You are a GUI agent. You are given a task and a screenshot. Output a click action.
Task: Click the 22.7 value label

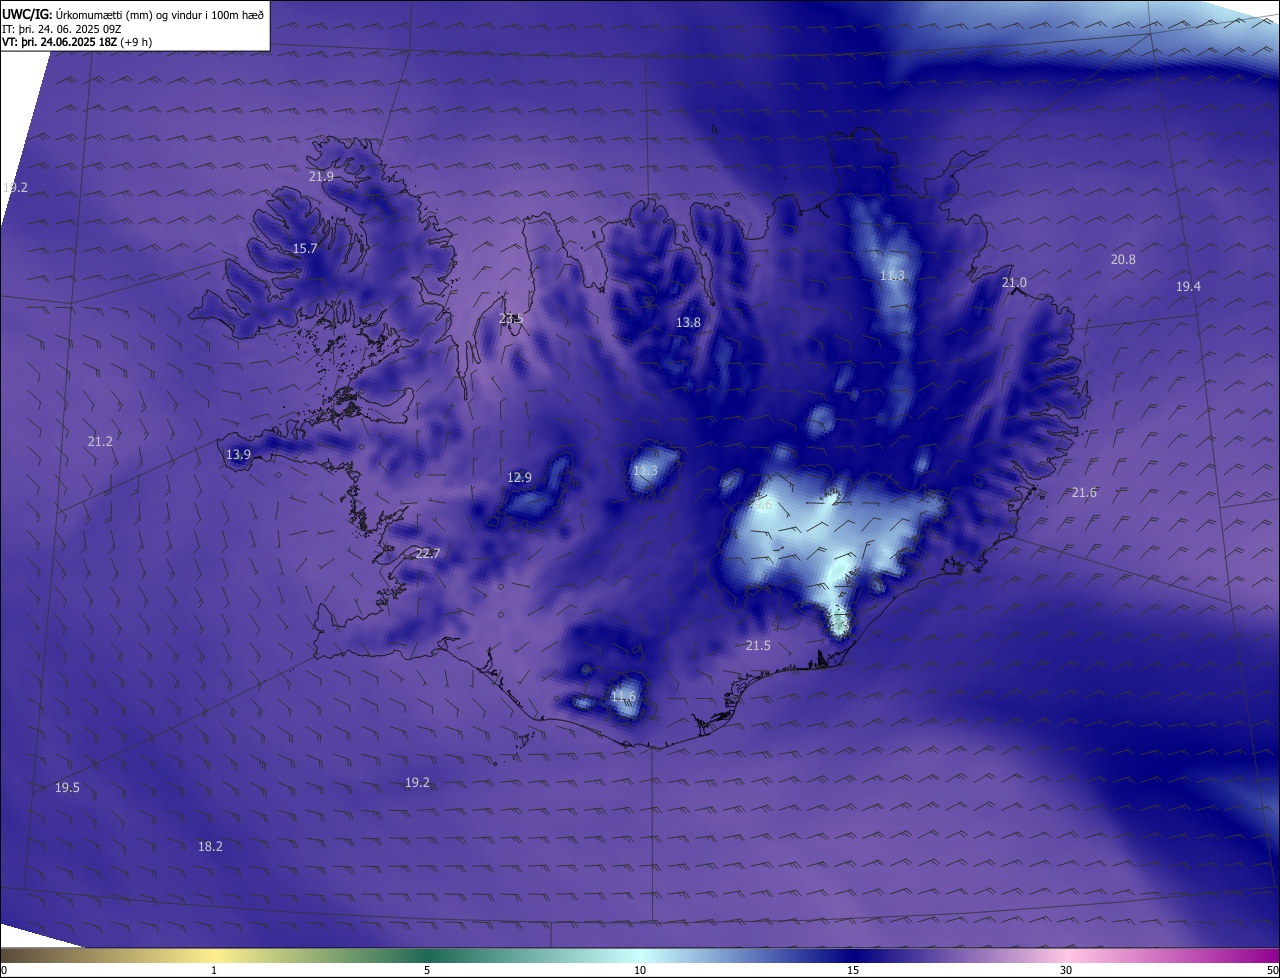pos(427,554)
